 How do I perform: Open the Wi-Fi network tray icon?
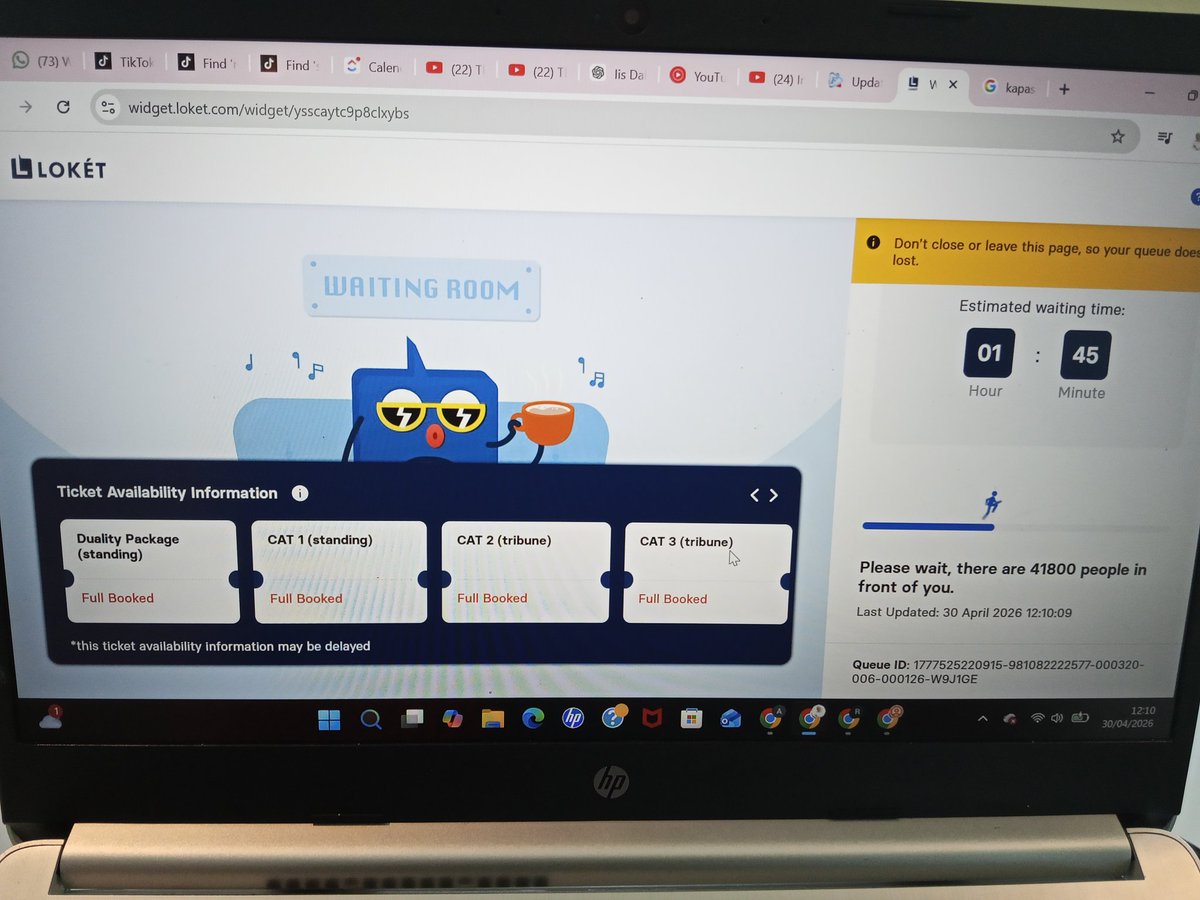coord(1037,718)
